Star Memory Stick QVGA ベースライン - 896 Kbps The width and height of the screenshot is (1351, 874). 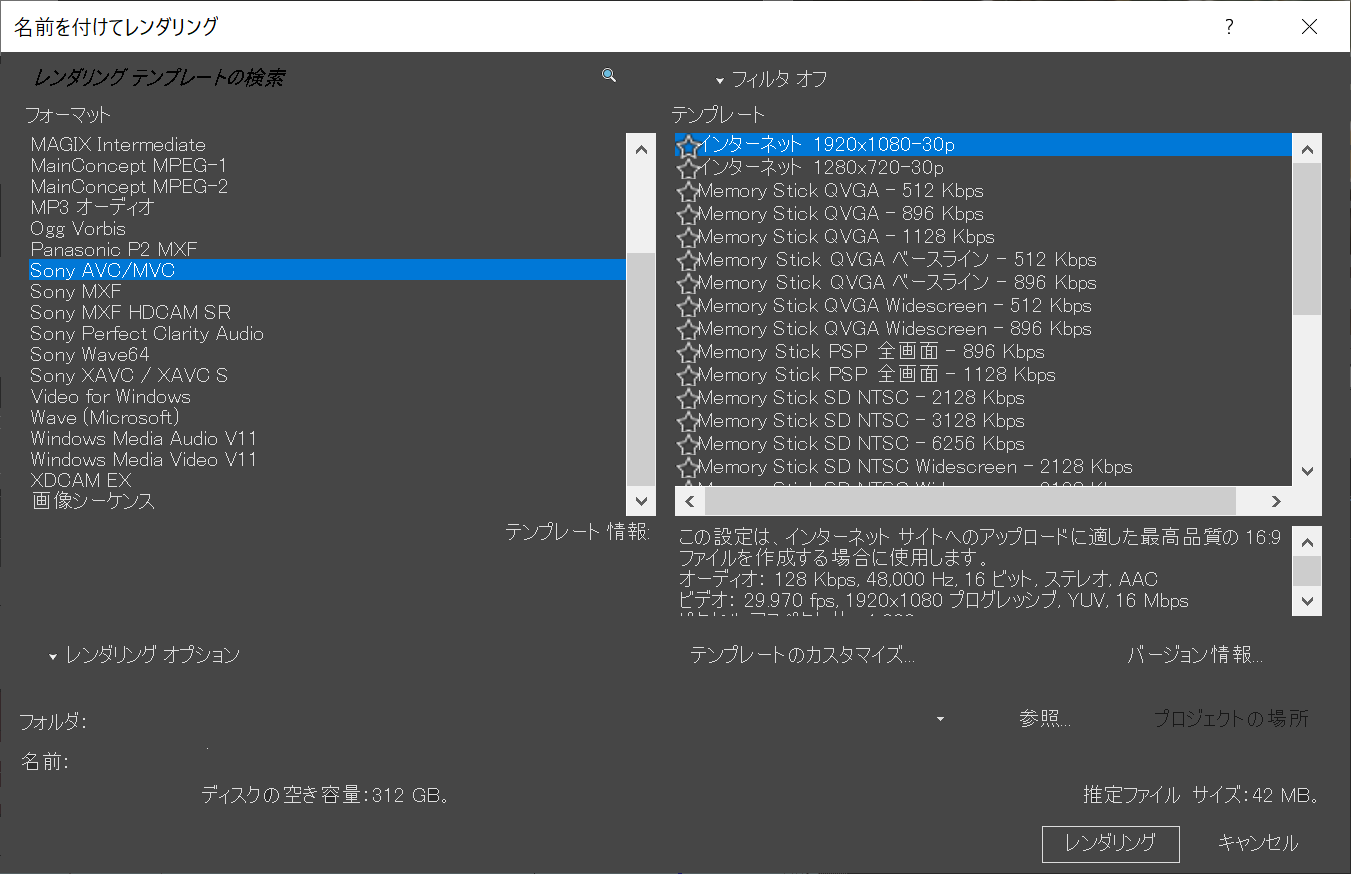[687, 284]
